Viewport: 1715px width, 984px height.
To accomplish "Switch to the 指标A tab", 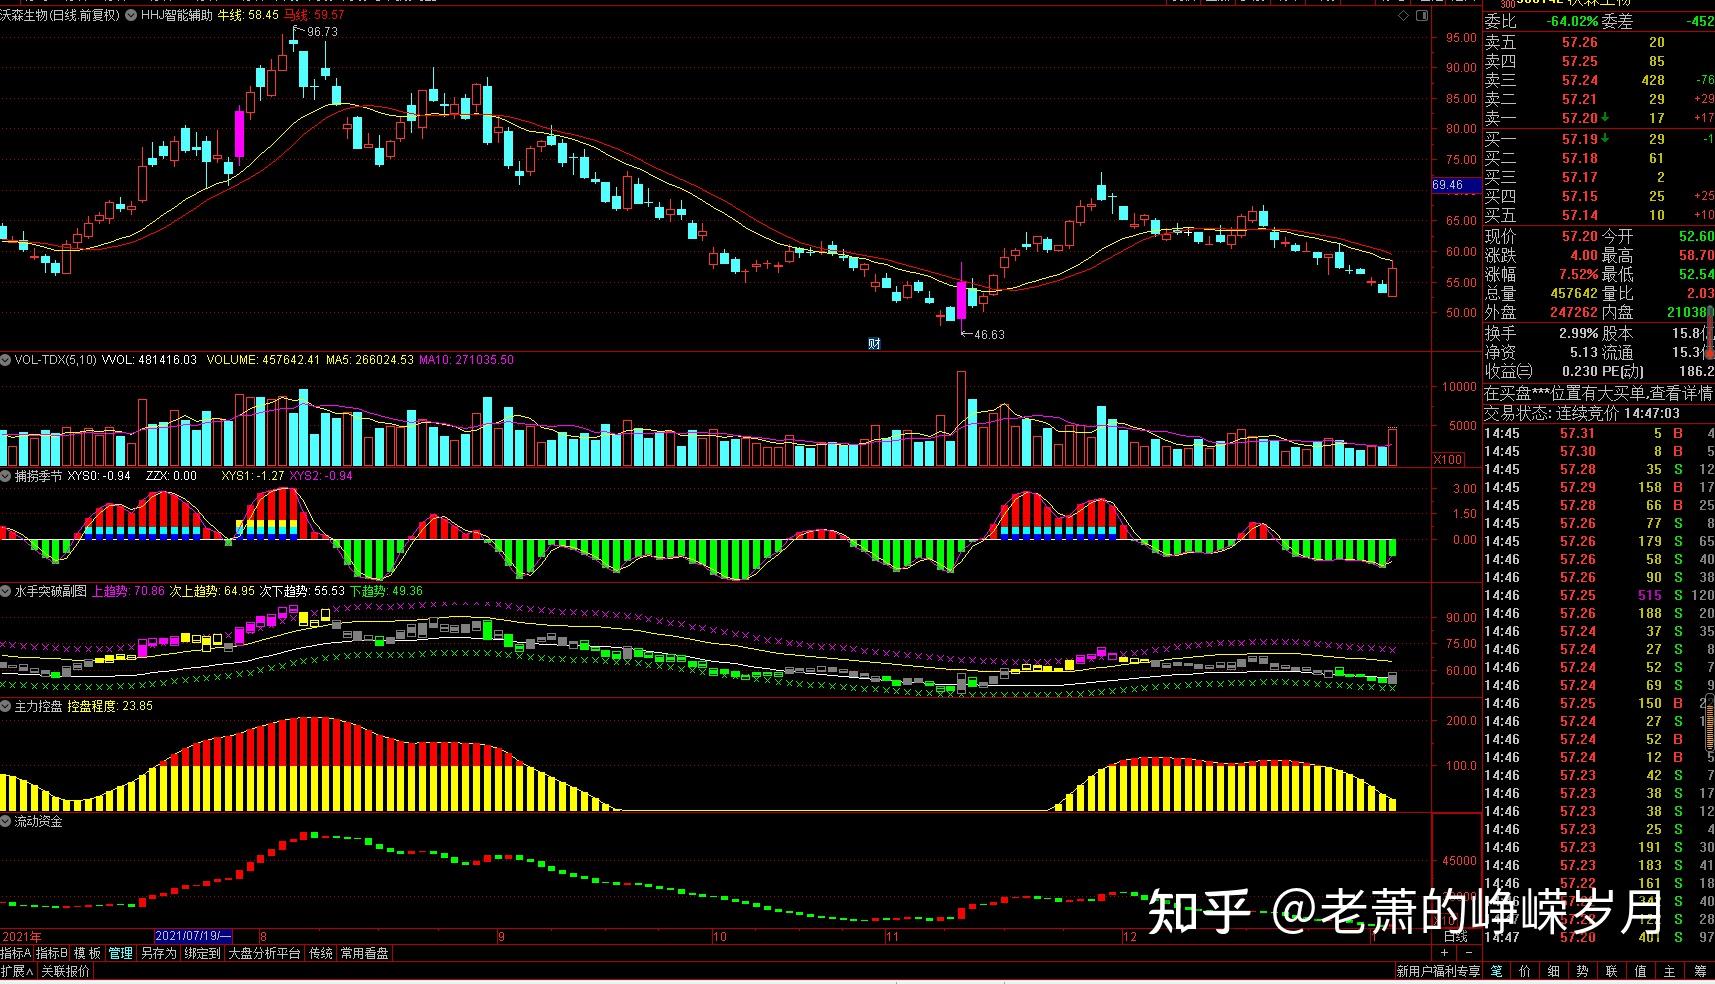I will pos(17,954).
